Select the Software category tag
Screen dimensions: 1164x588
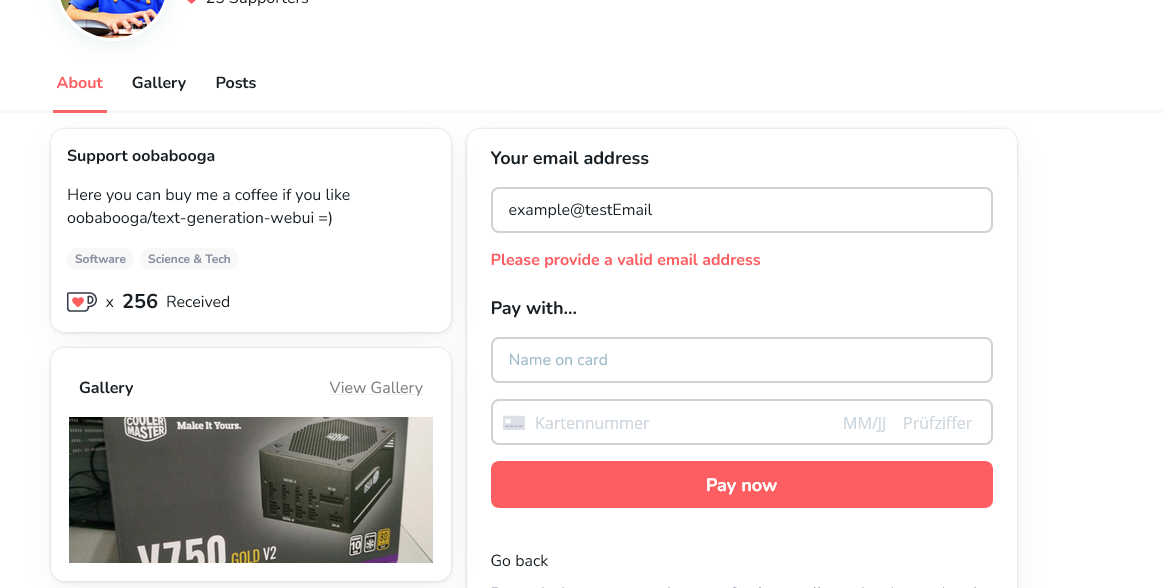click(x=100, y=258)
